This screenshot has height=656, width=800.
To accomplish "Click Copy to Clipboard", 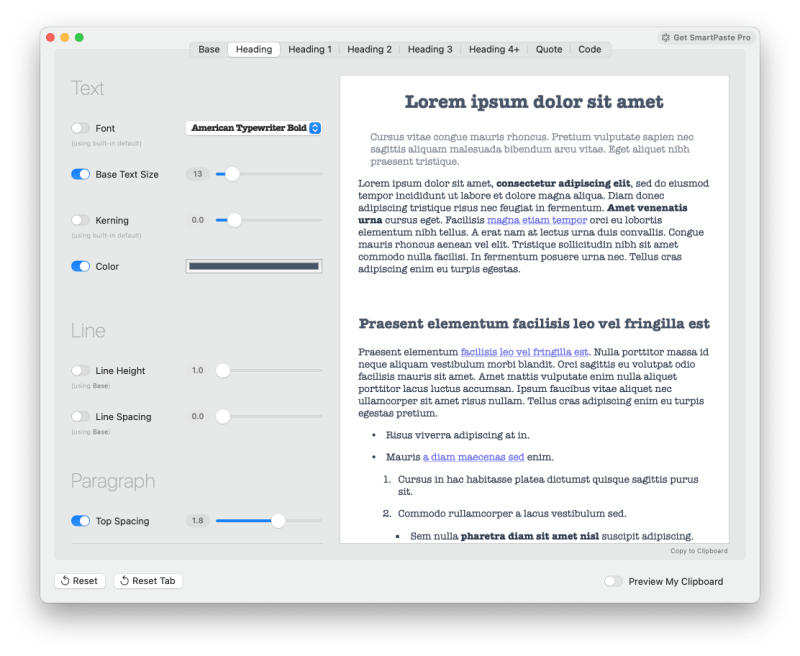I will click(x=699, y=550).
